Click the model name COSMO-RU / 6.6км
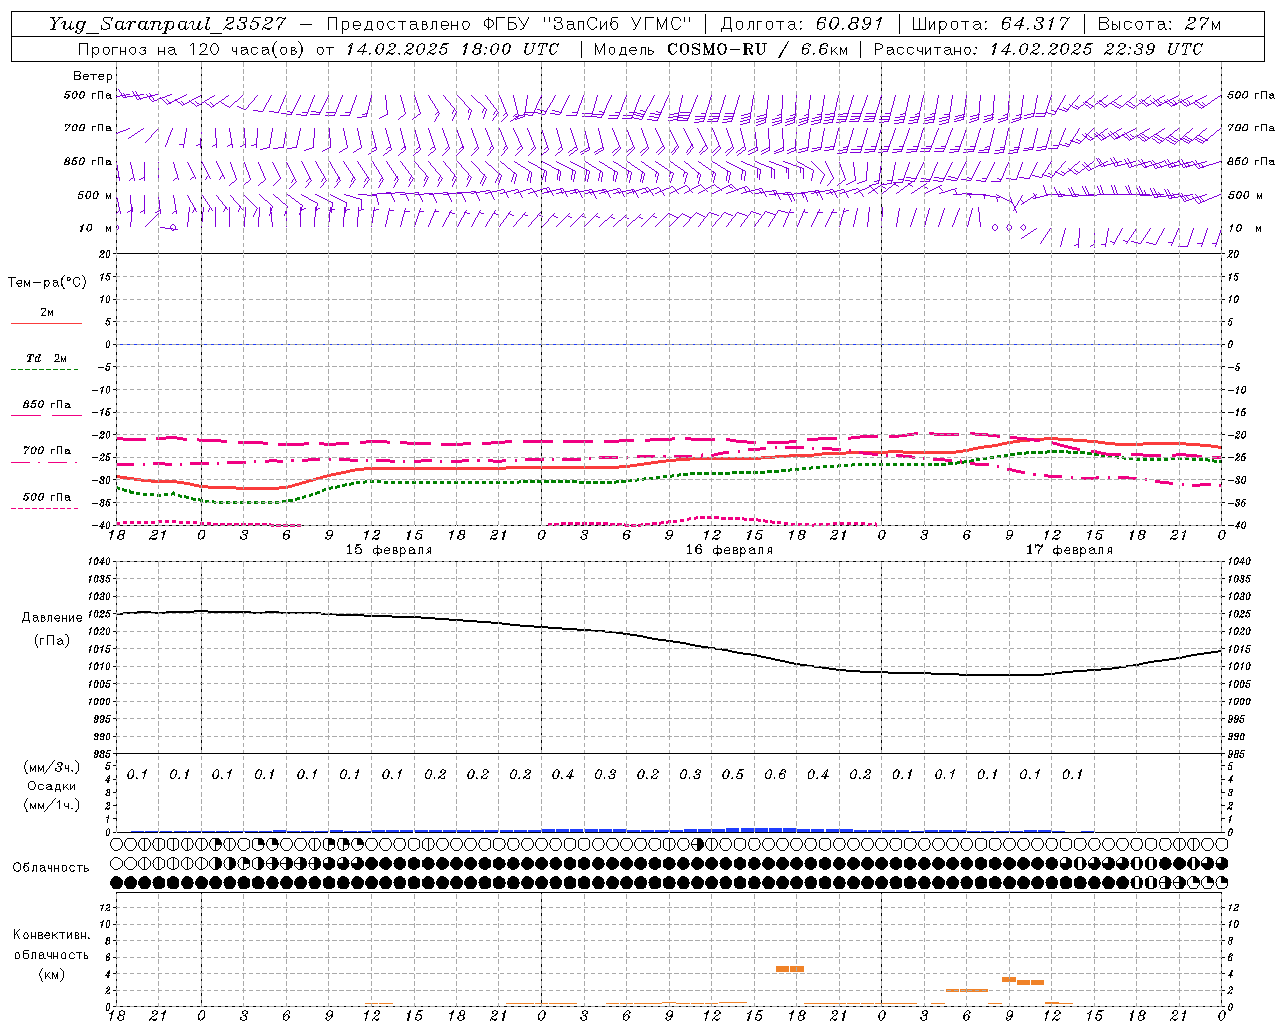 [757, 49]
